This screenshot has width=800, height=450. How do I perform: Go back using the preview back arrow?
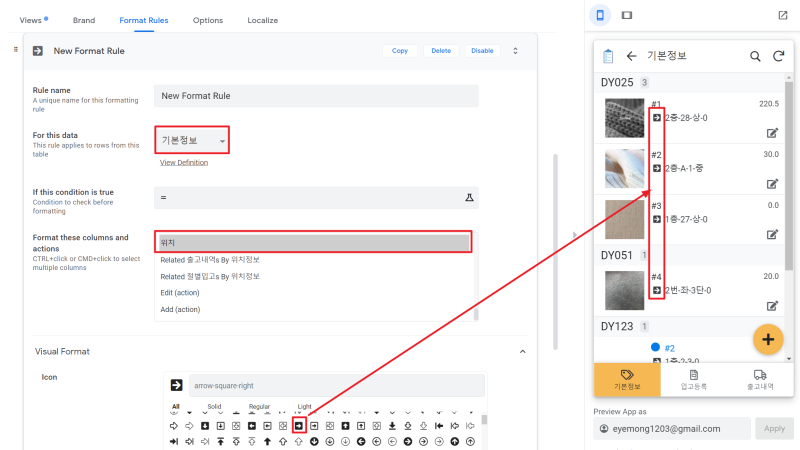(x=632, y=56)
